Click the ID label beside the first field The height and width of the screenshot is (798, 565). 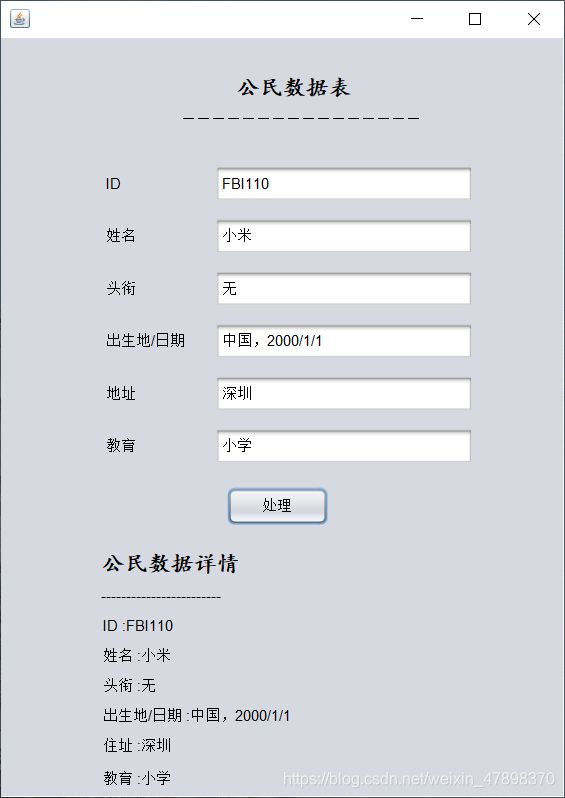[113, 184]
